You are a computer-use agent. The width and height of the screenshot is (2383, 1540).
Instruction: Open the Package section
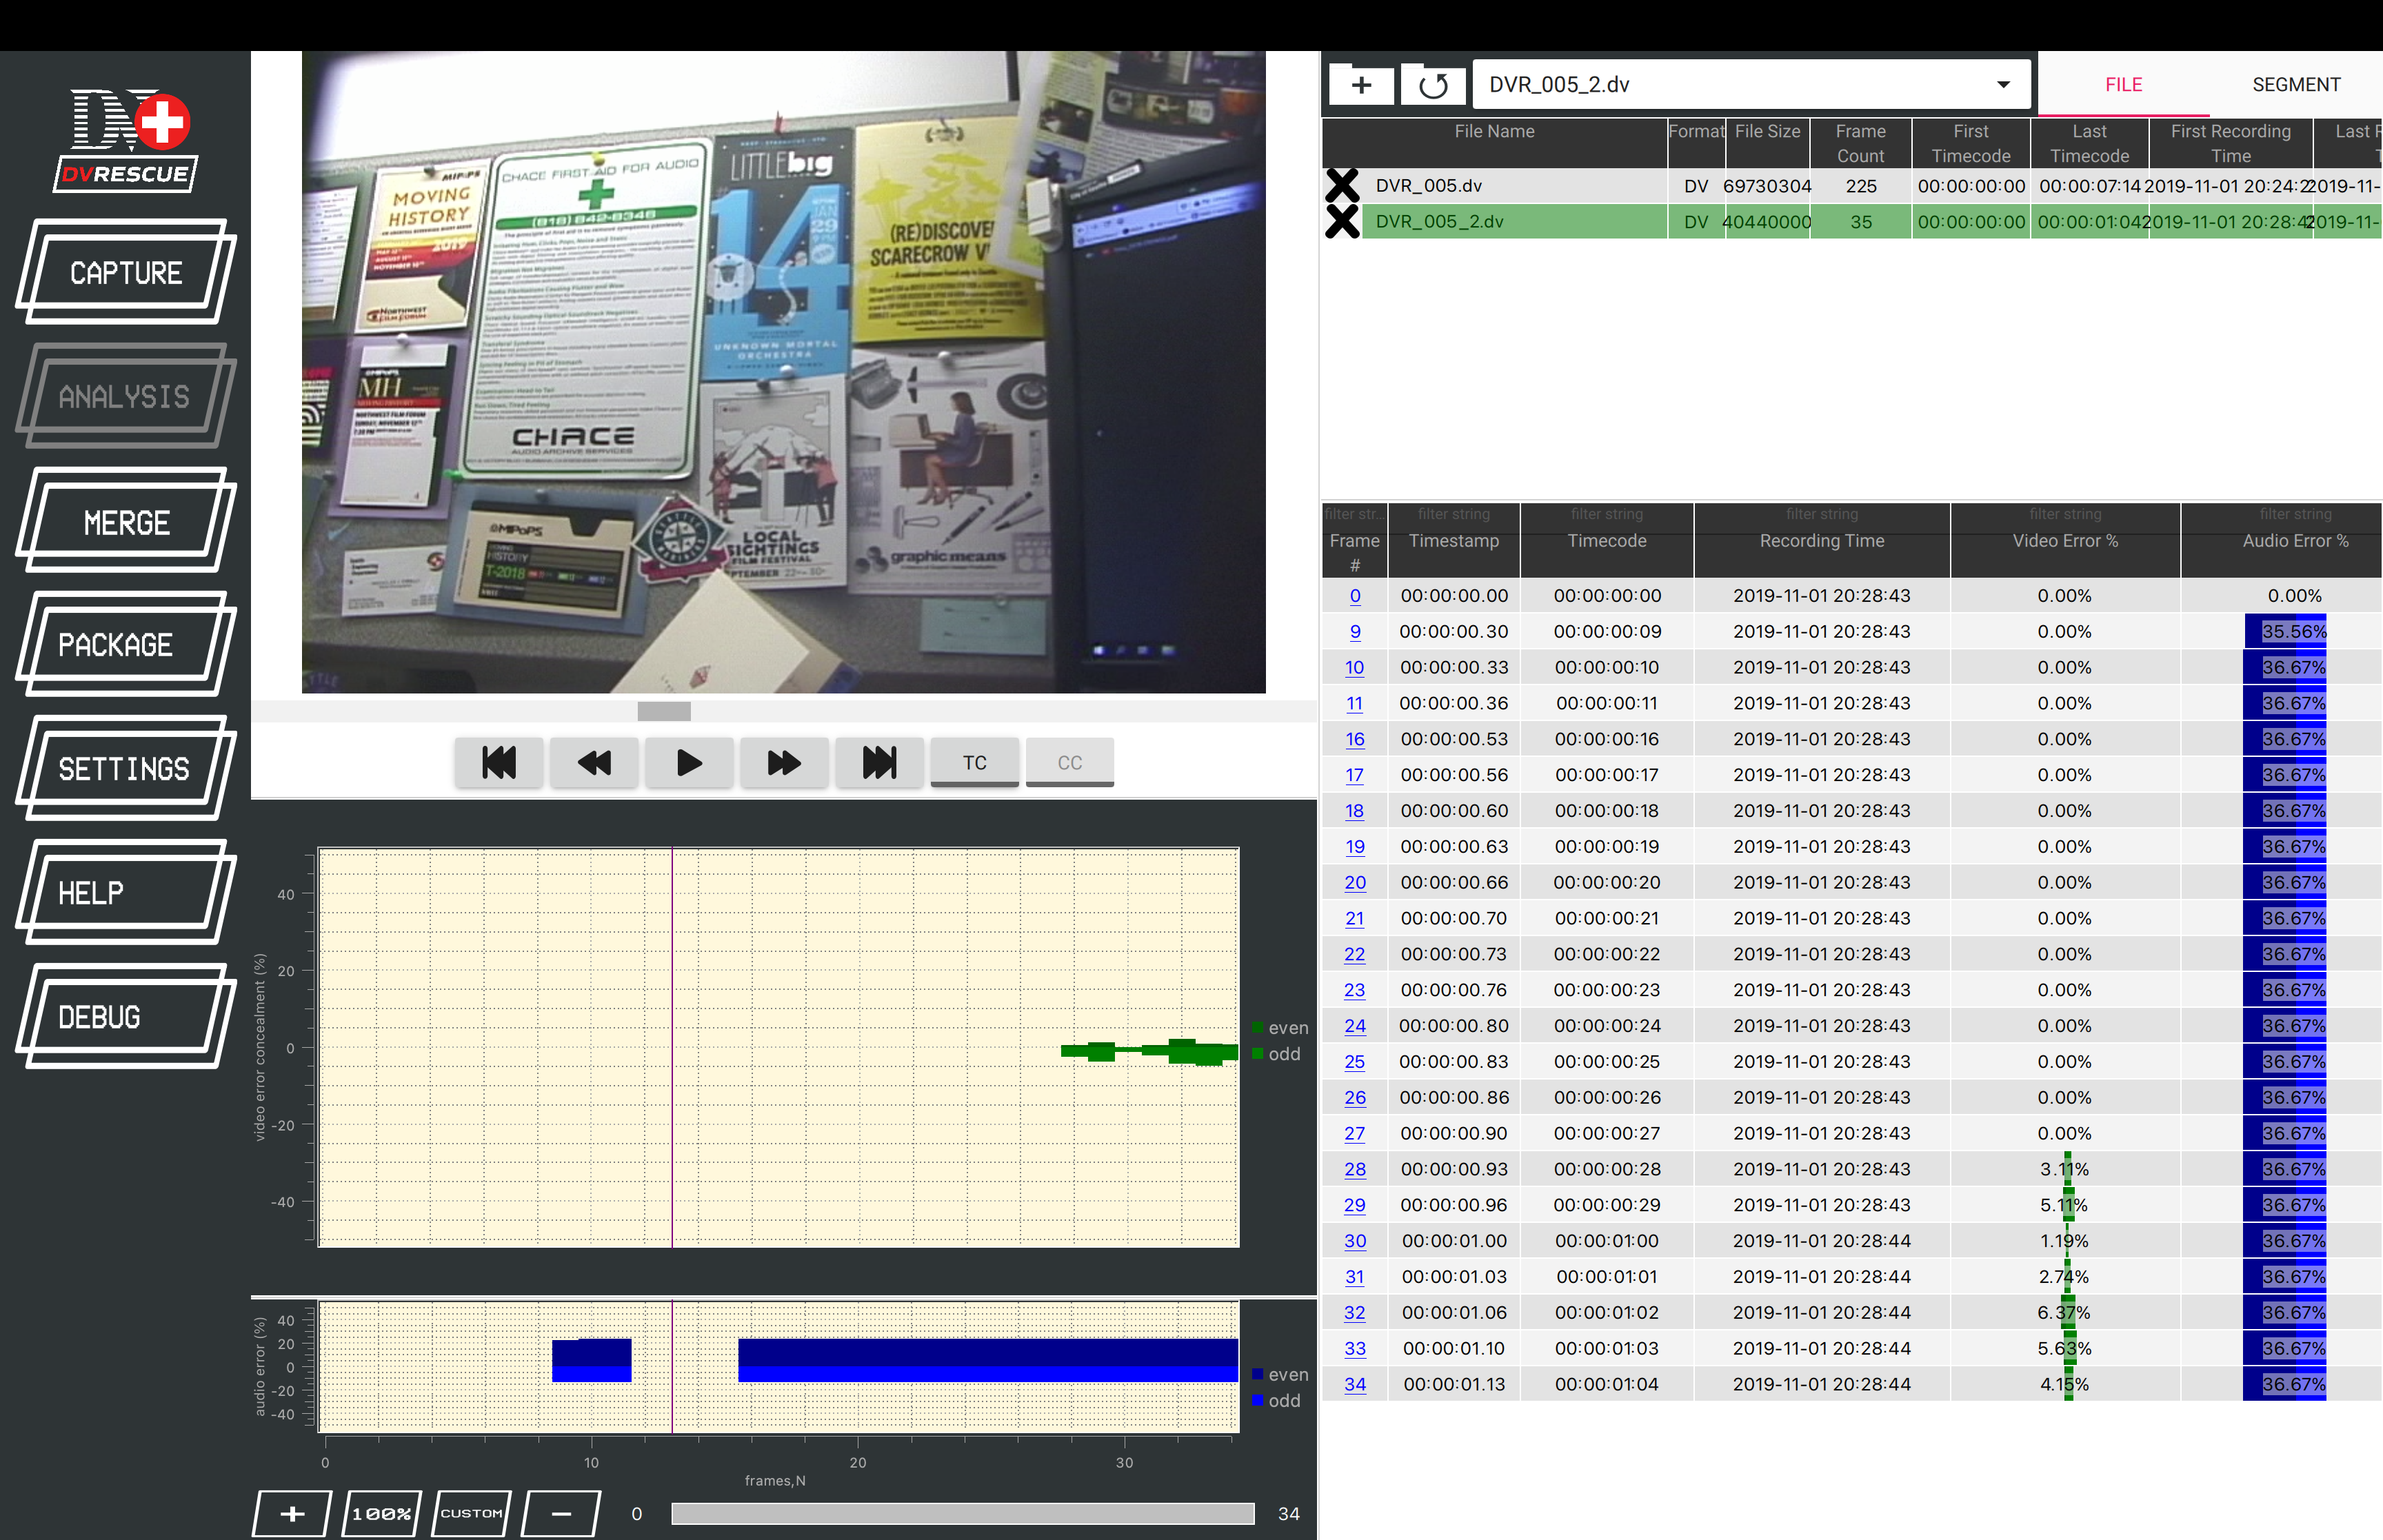tap(126, 645)
